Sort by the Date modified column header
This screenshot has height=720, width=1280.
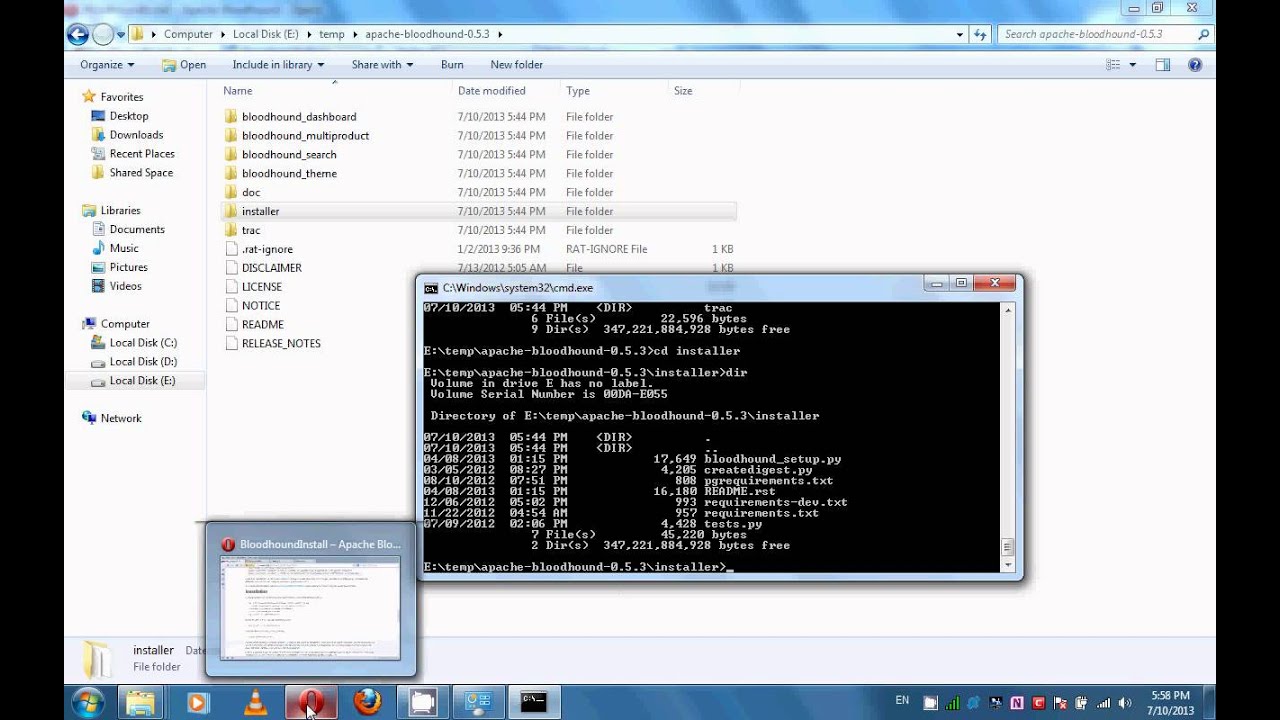491,91
